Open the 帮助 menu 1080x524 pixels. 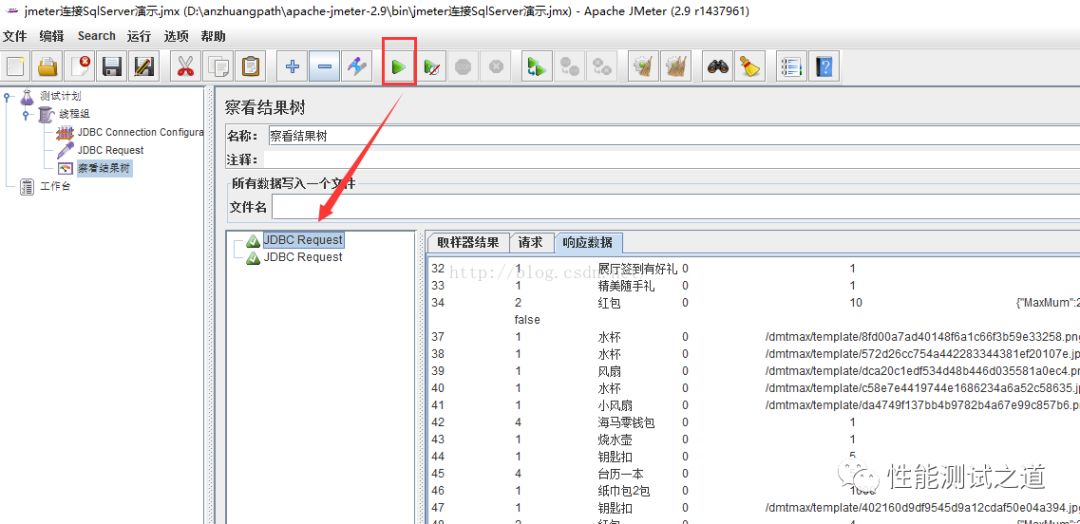(213, 36)
